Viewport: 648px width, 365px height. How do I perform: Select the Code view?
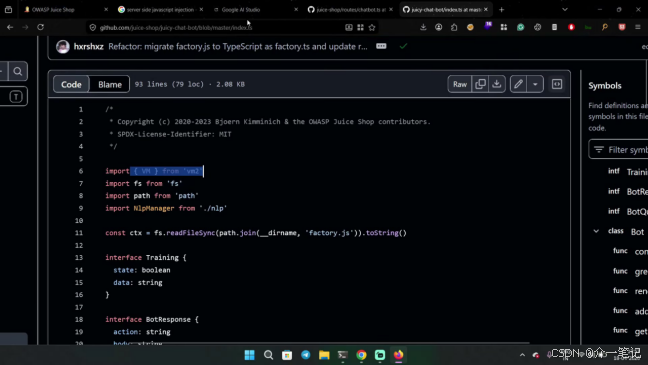(x=71, y=84)
